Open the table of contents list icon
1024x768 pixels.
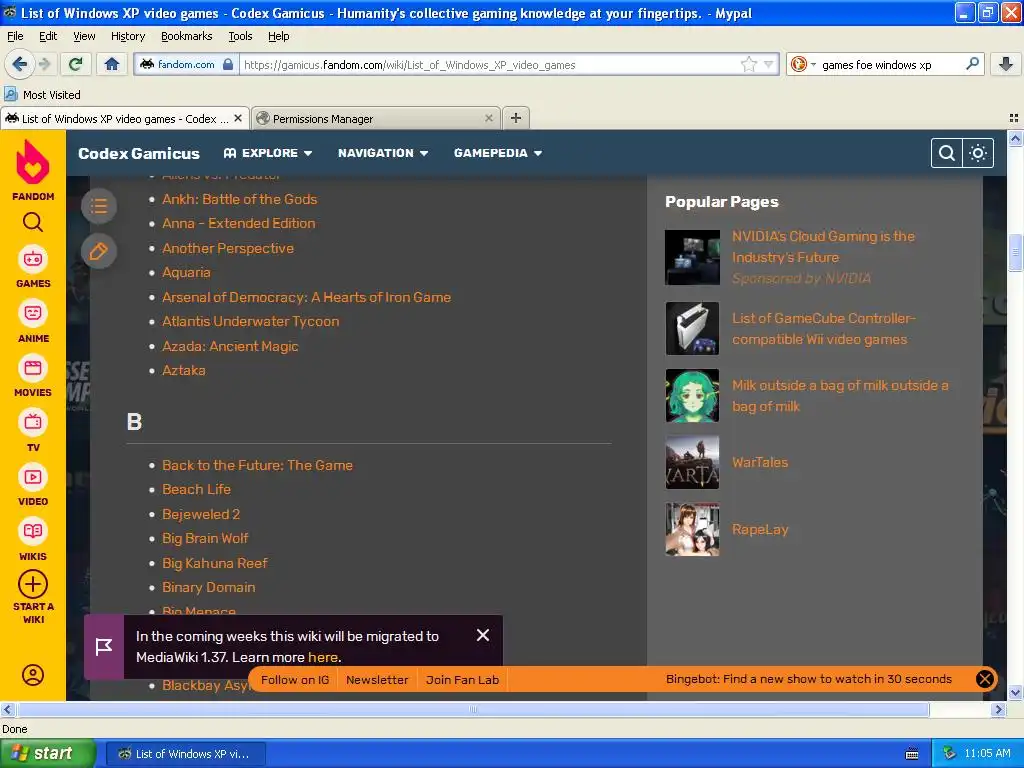(99, 206)
